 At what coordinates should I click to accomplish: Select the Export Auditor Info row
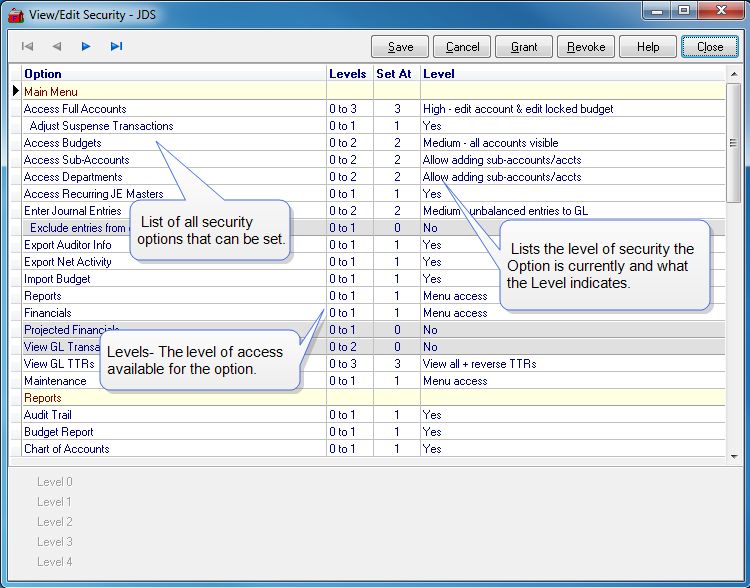(x=68, y=245)
